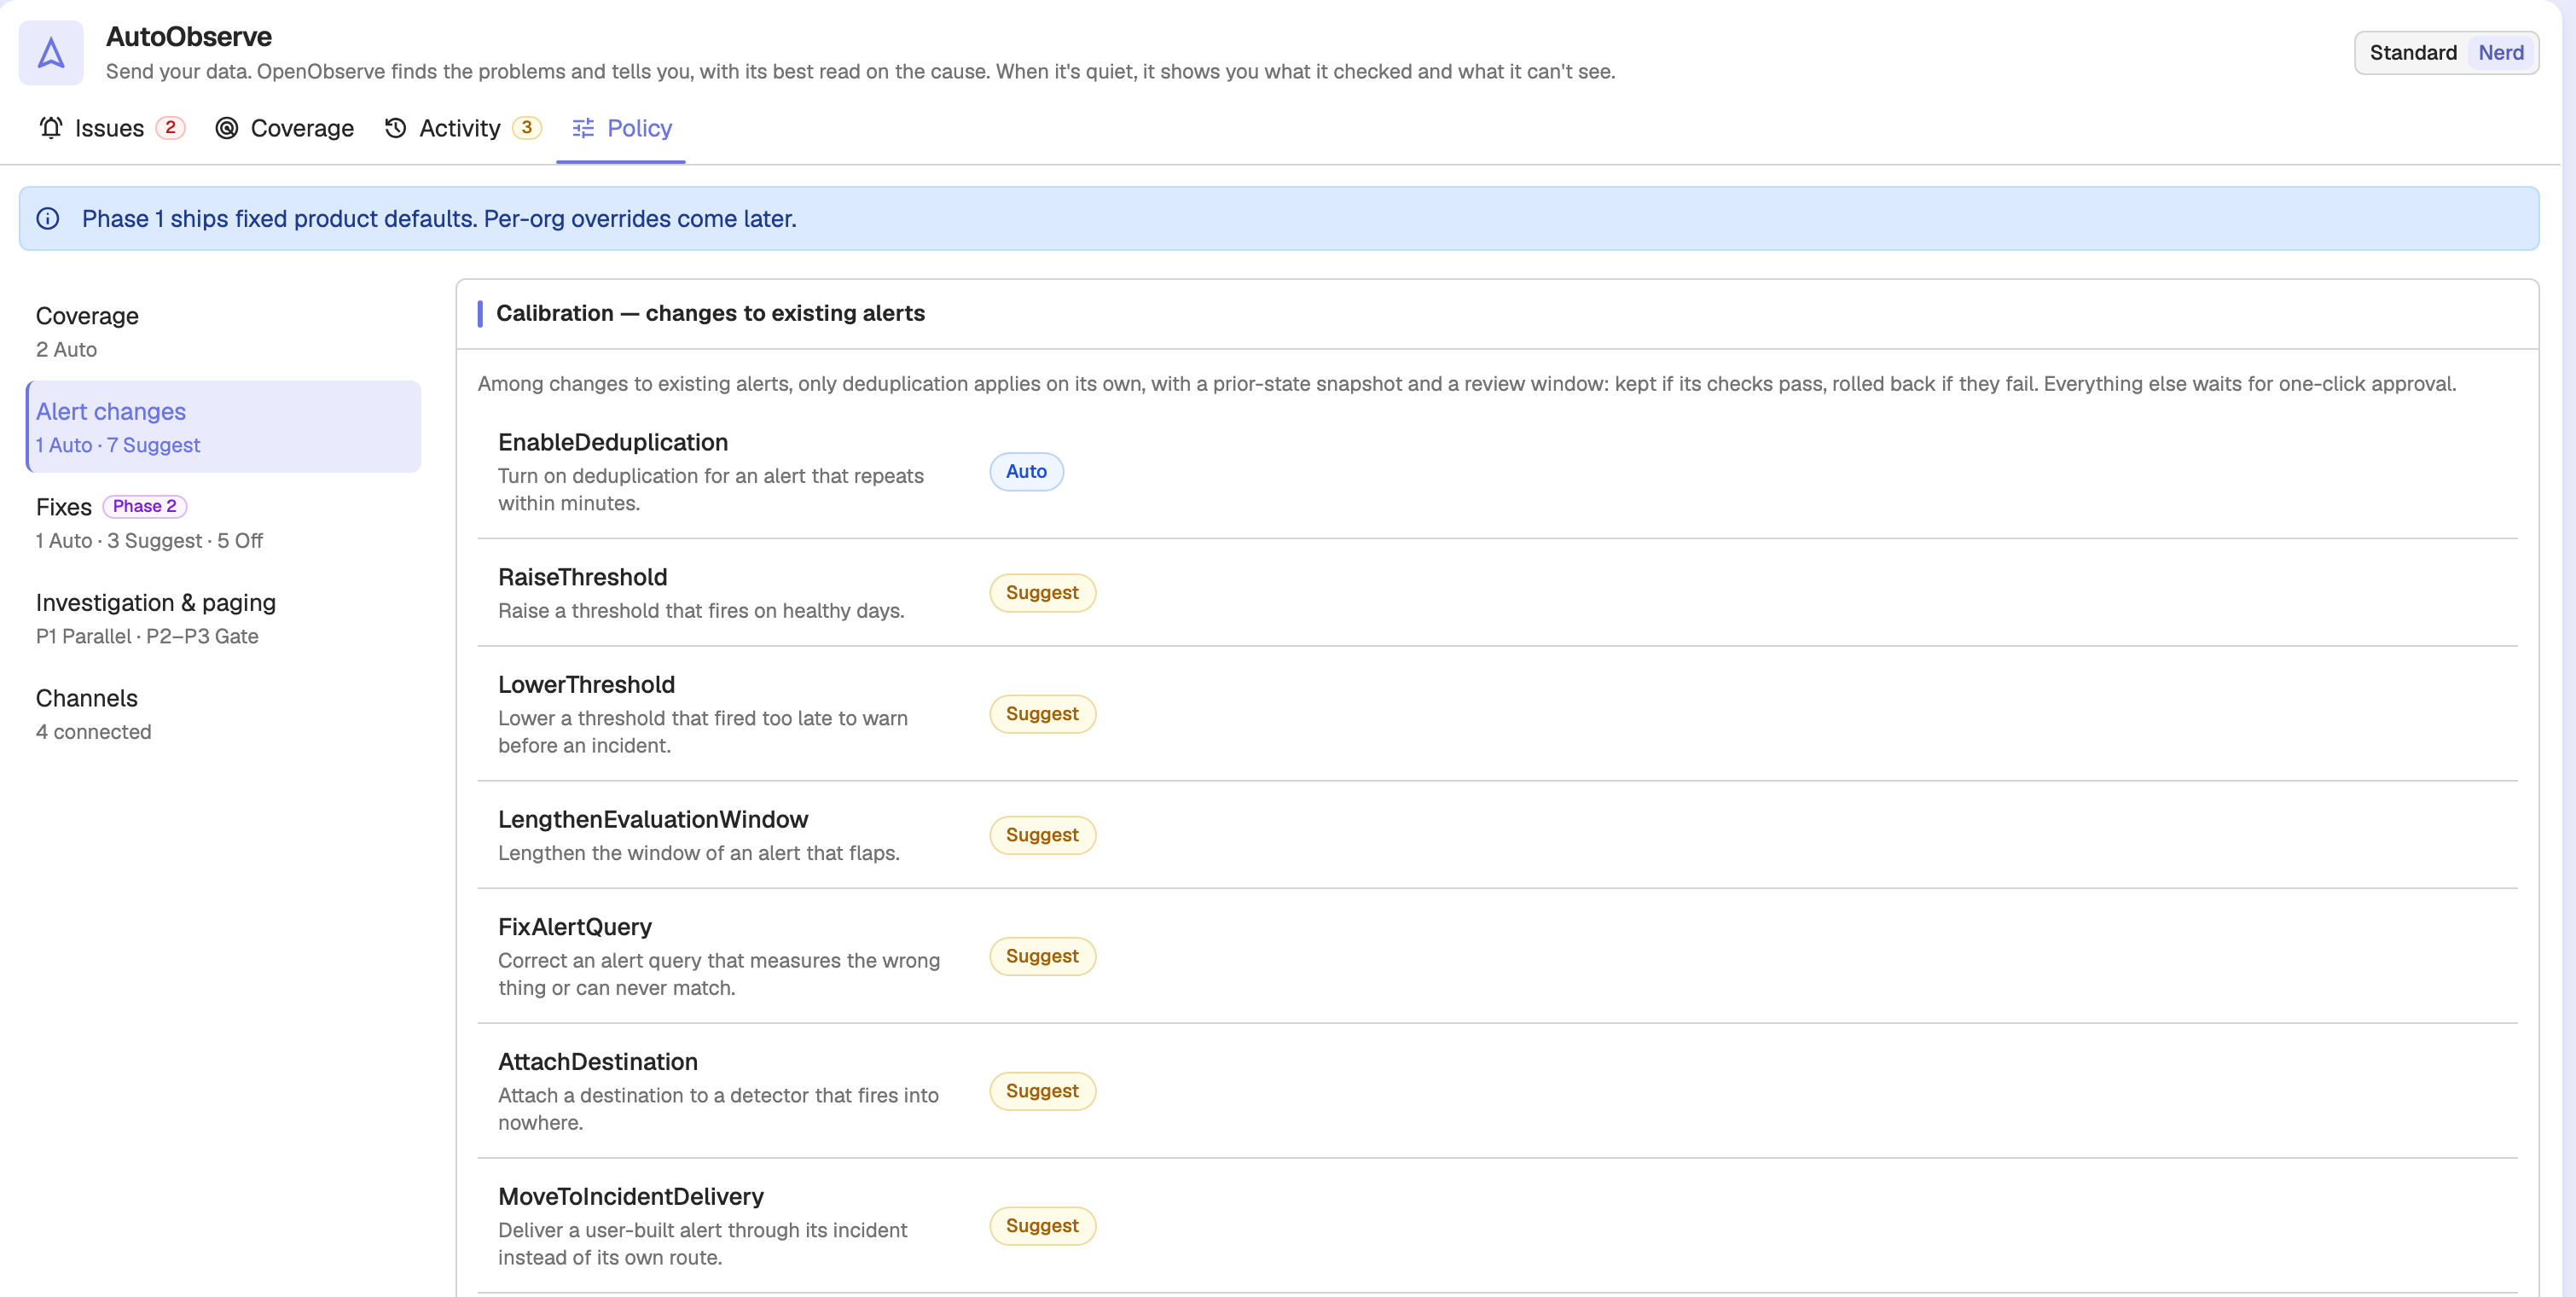This screenshot has height=1297, width=2576.
Task: Open the Activity tab
Action: pos(463,128)
